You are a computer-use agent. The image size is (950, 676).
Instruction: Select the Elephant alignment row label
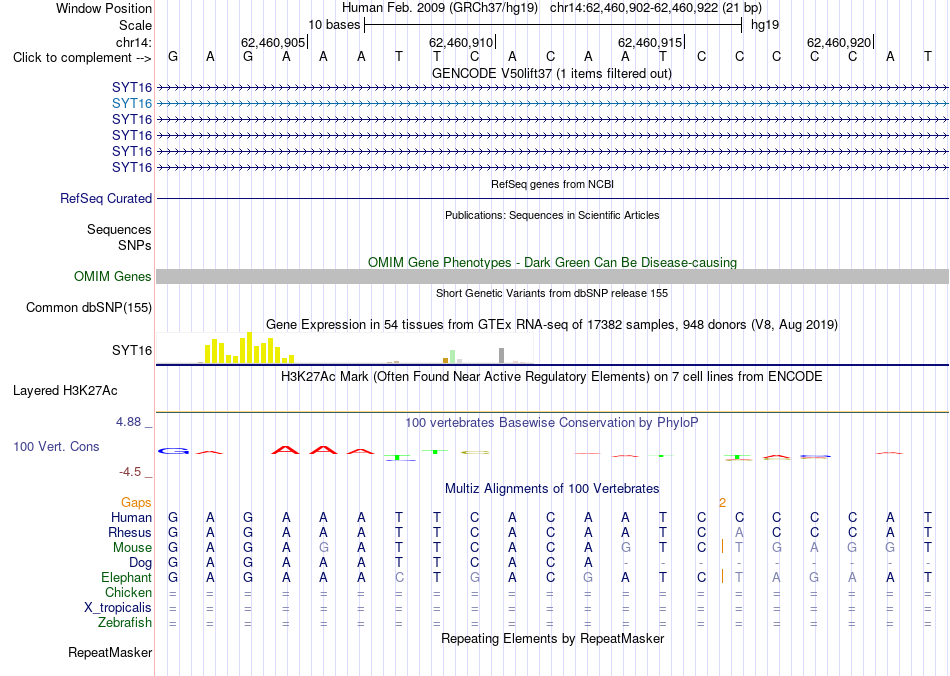(x=127, y=578)
